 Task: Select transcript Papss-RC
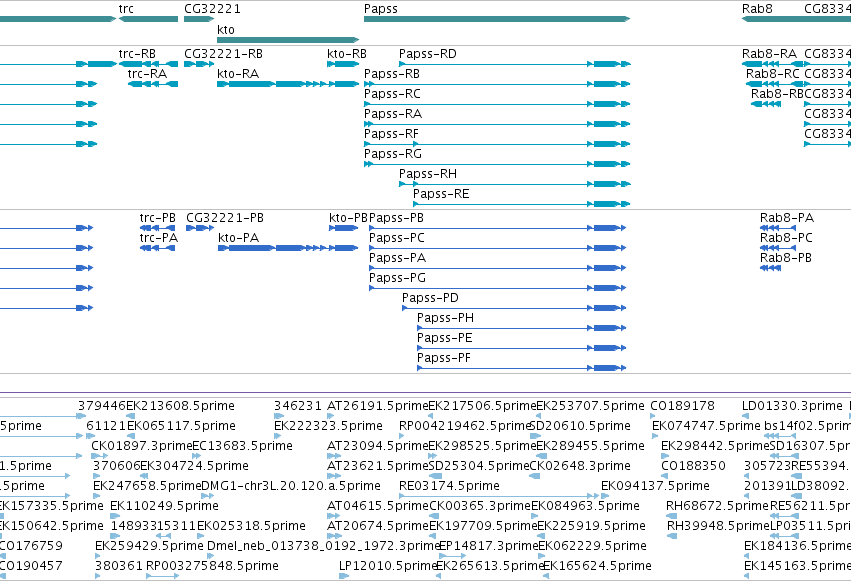(x=497, y=104)
